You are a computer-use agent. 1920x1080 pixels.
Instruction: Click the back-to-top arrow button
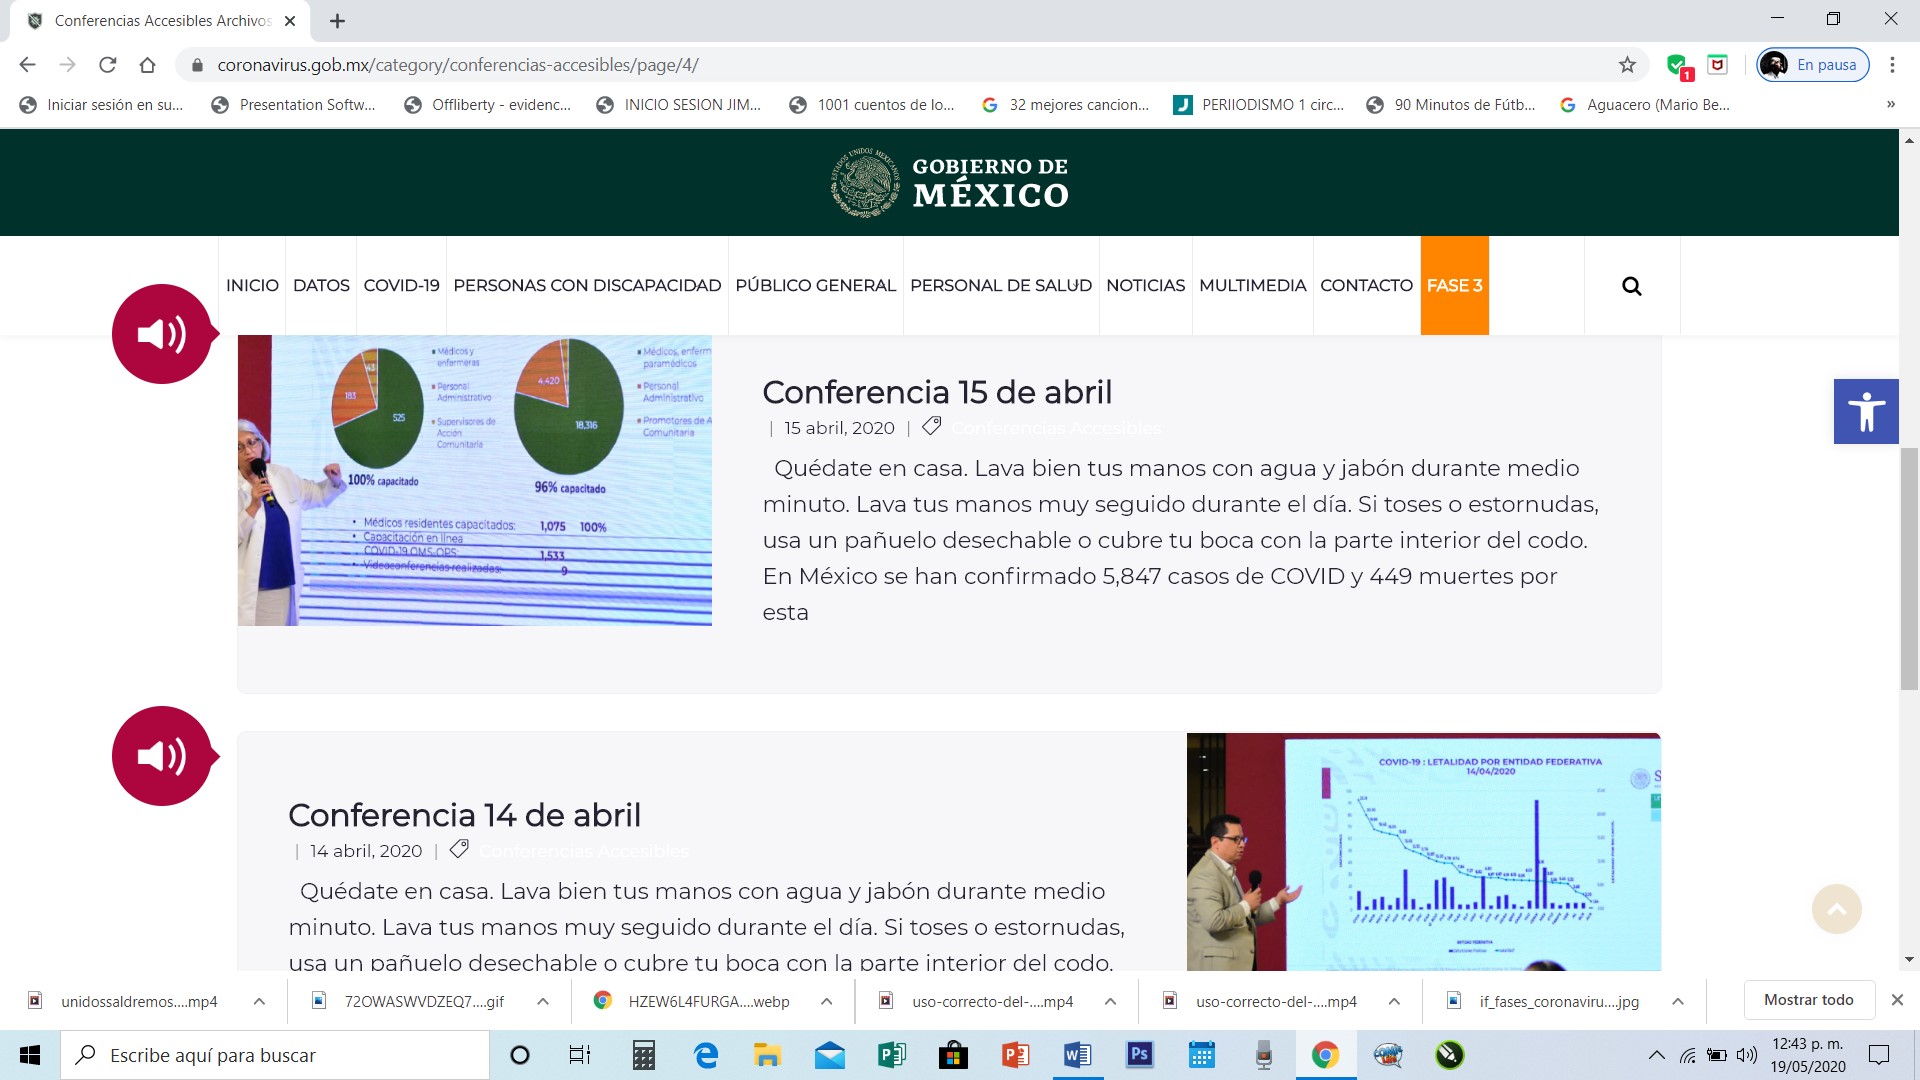1837,909
